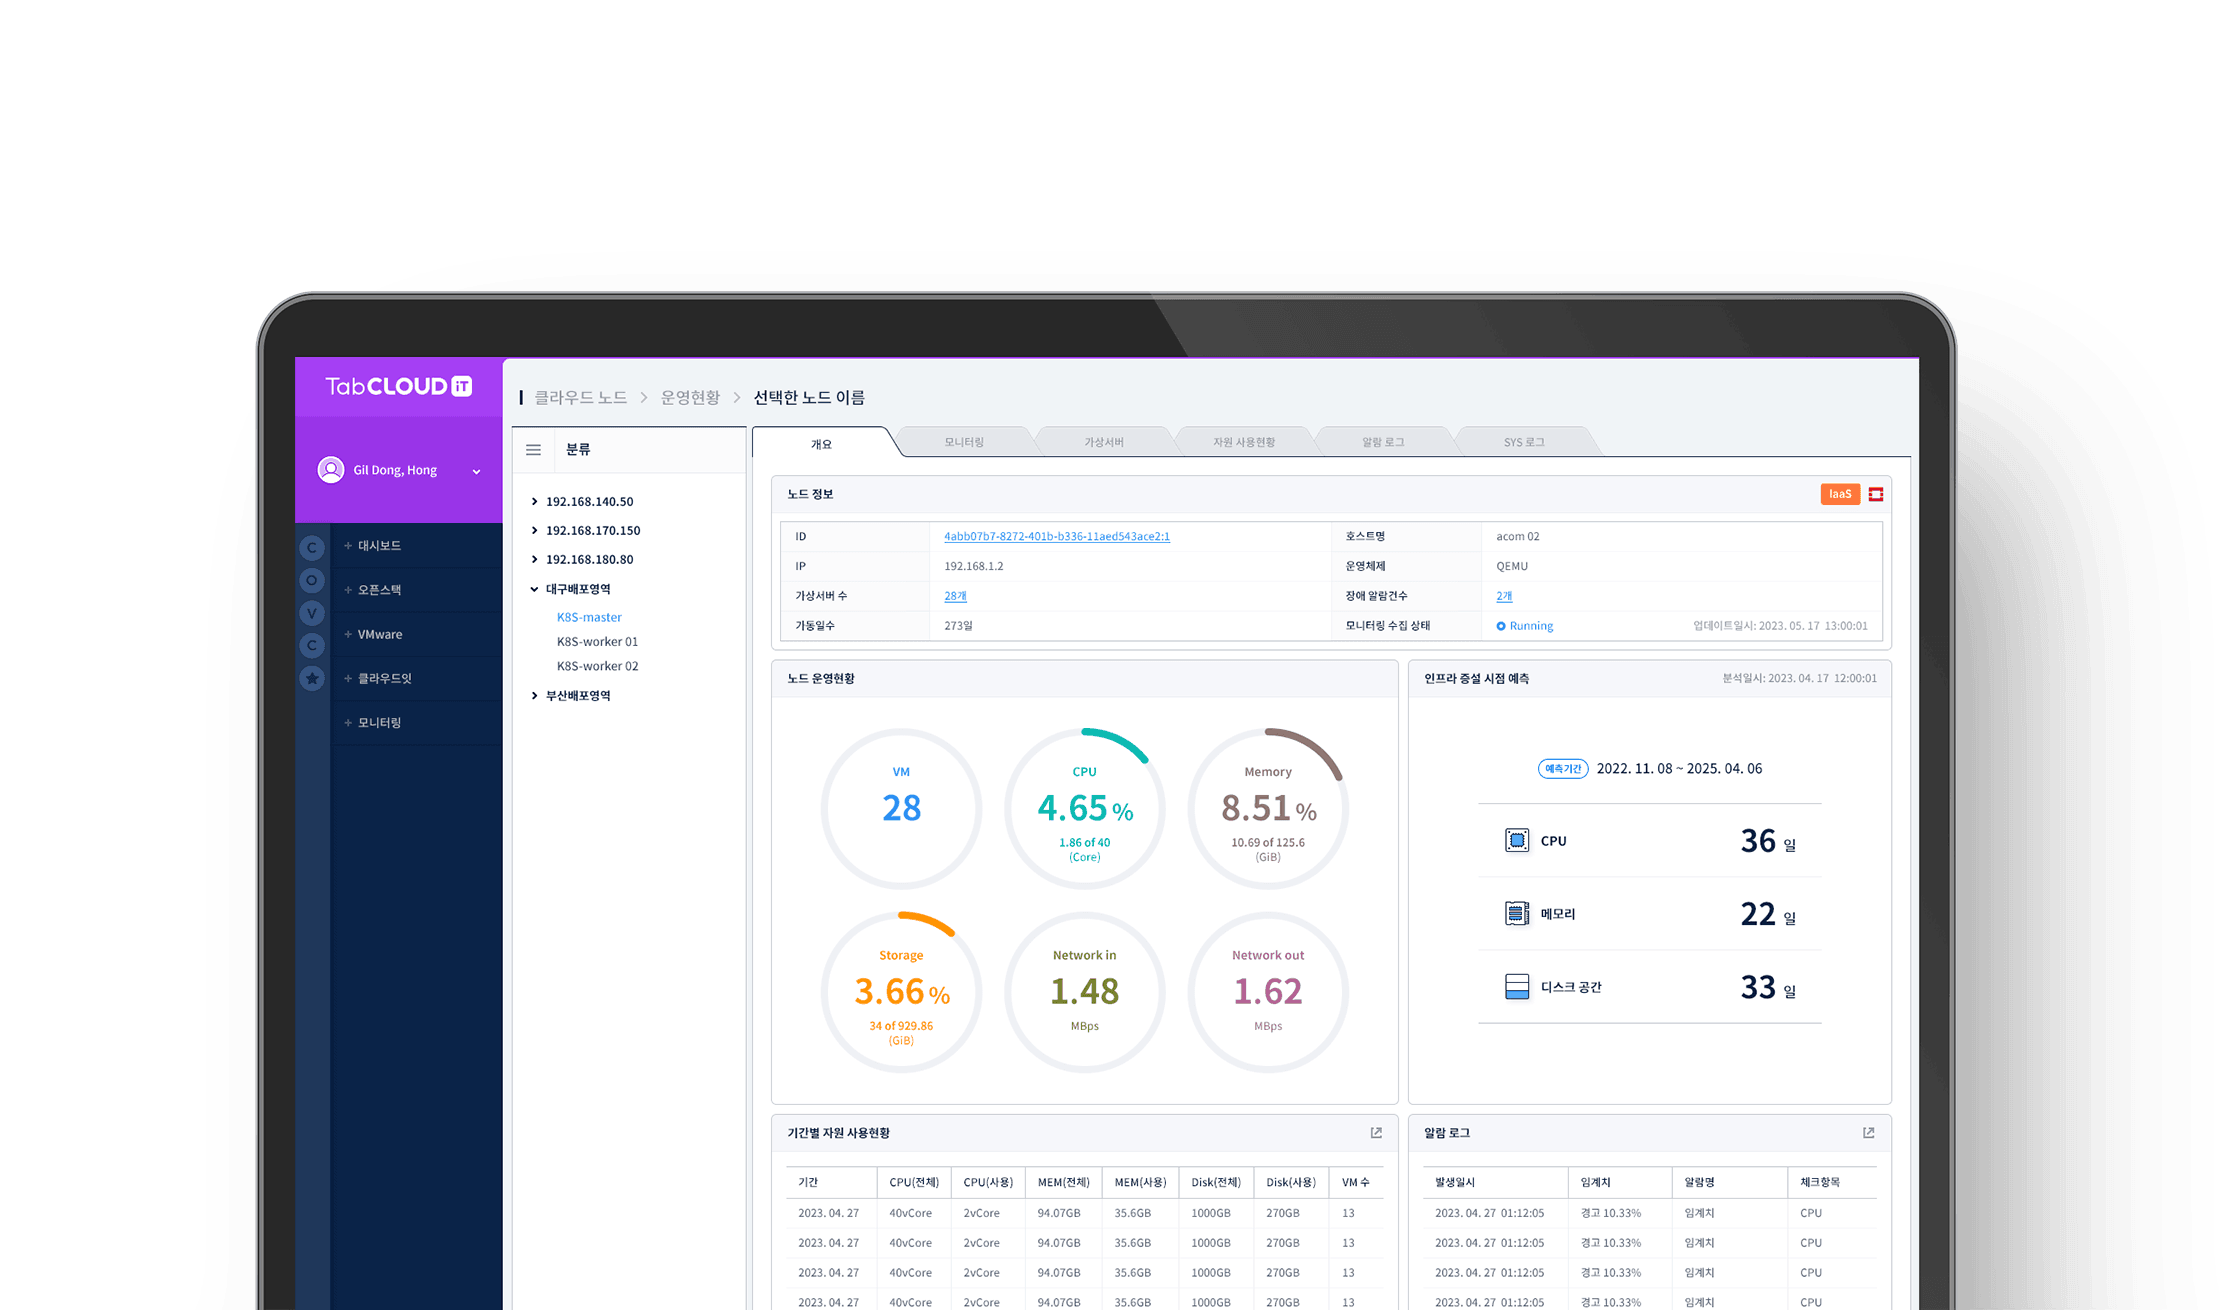This screenshot has width=2220, height=1310.
Task: Expand the 부산배포영역 tree group
Action: [535, 696]
